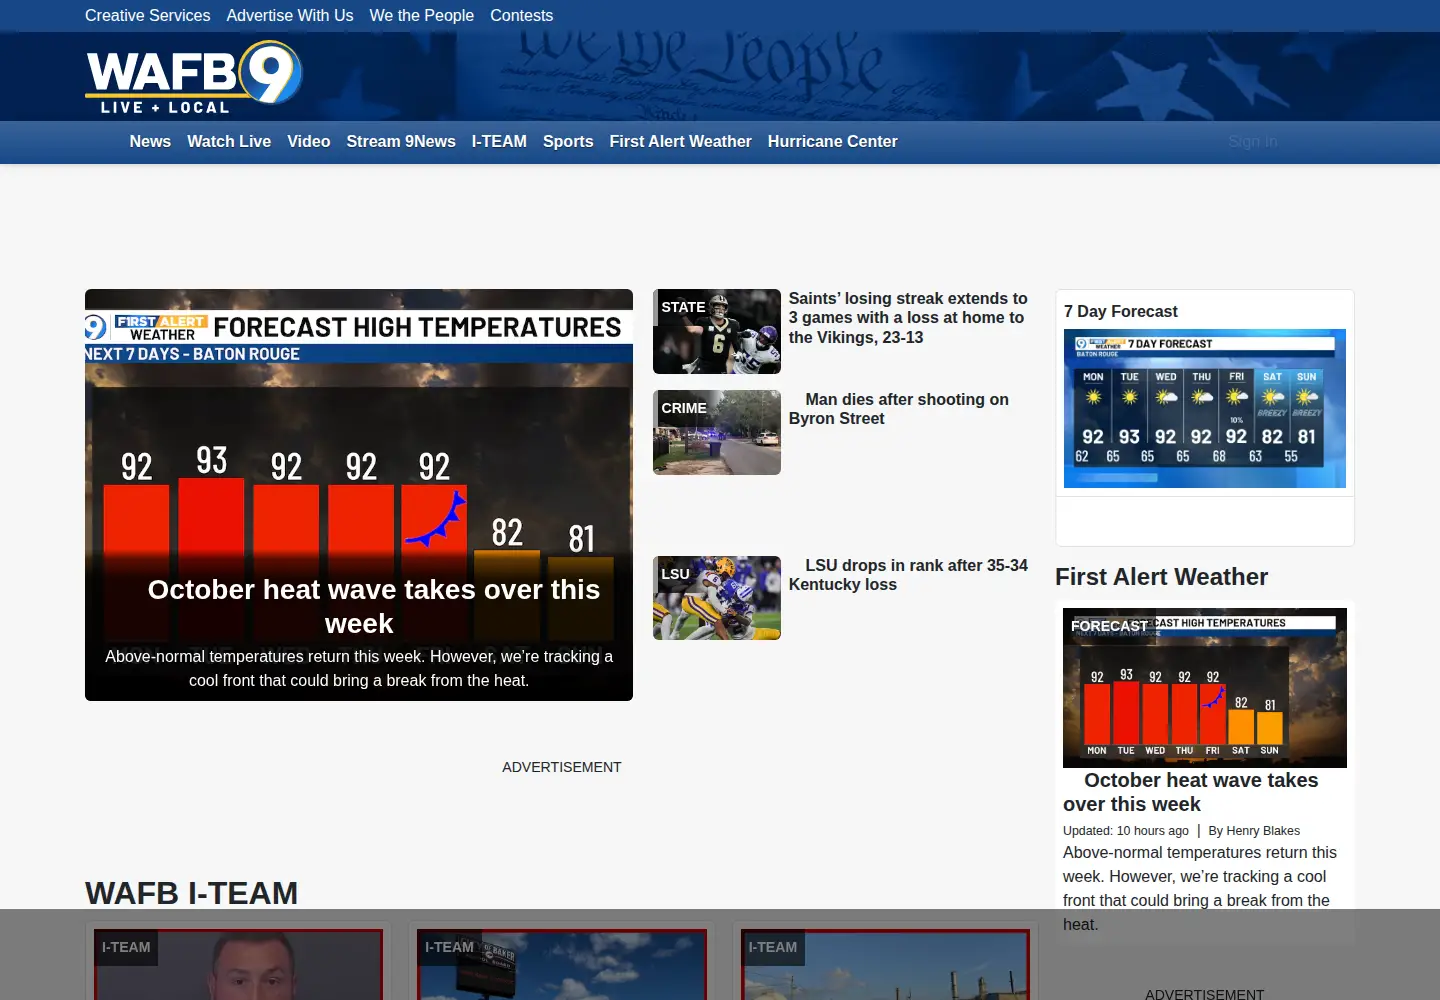Open the LSU football game thumbnail

click(x=717, y=598)
